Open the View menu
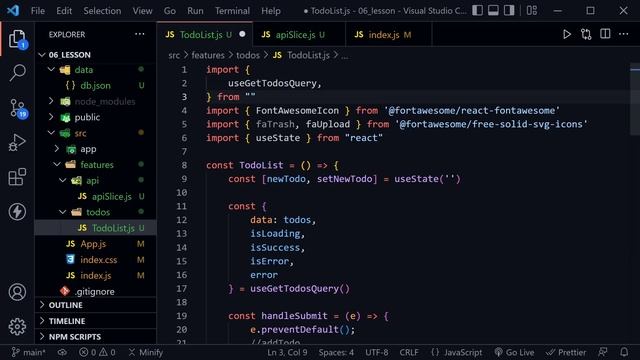Screen dimensions: 640x360 pyautogui.click(x=142, y=11)
